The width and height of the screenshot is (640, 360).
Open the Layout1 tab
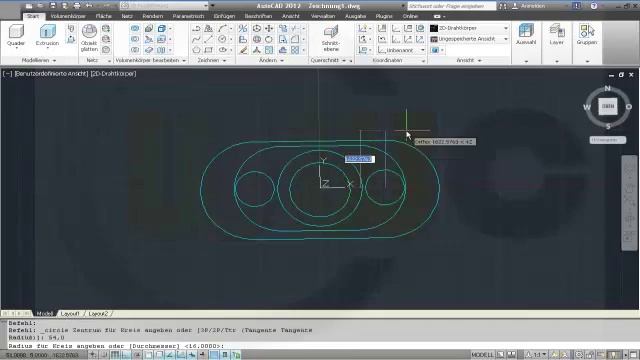pyautogui.click(x=70, y=313)
